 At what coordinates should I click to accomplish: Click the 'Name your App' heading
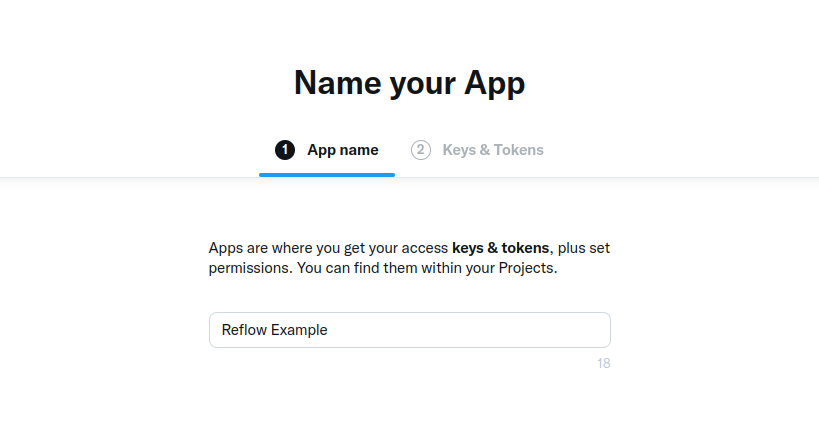[410, 83]
